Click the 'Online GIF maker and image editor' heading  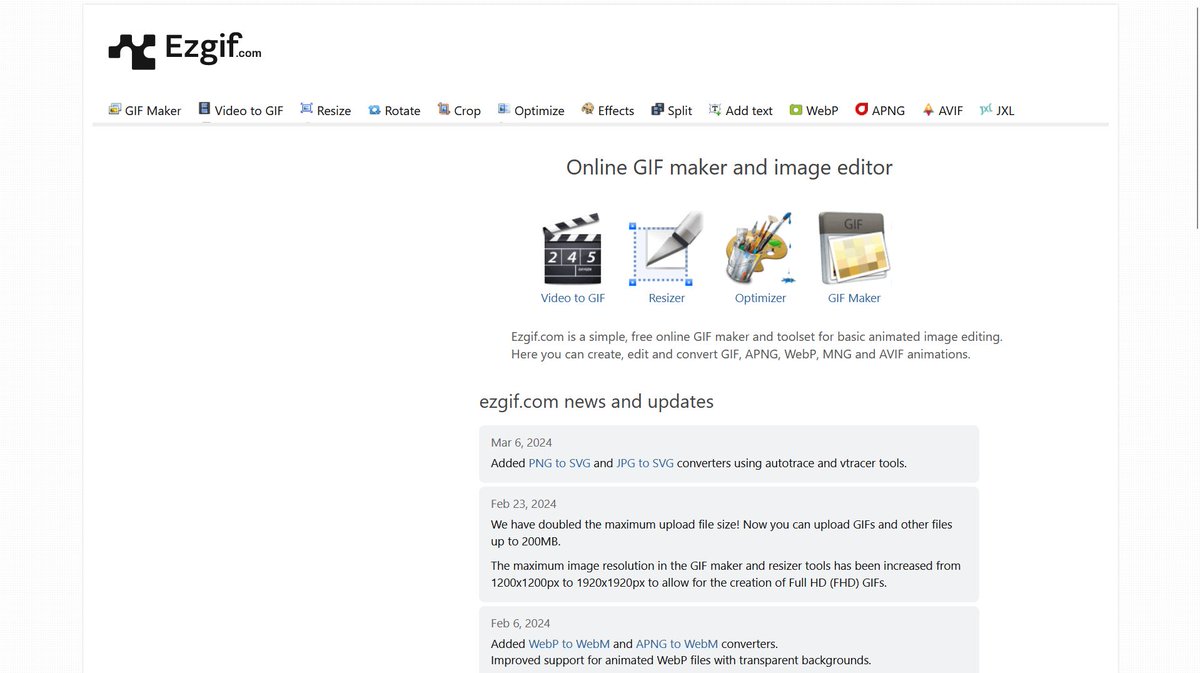pos(729,167)
